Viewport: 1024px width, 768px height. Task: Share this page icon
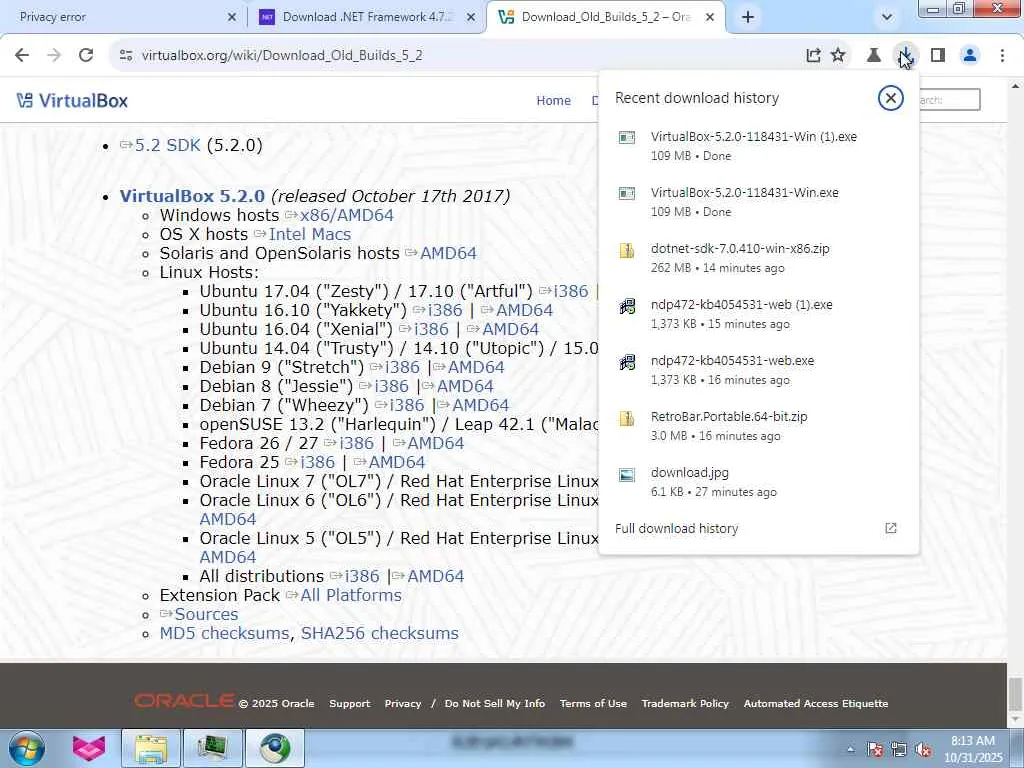[813, 56]
